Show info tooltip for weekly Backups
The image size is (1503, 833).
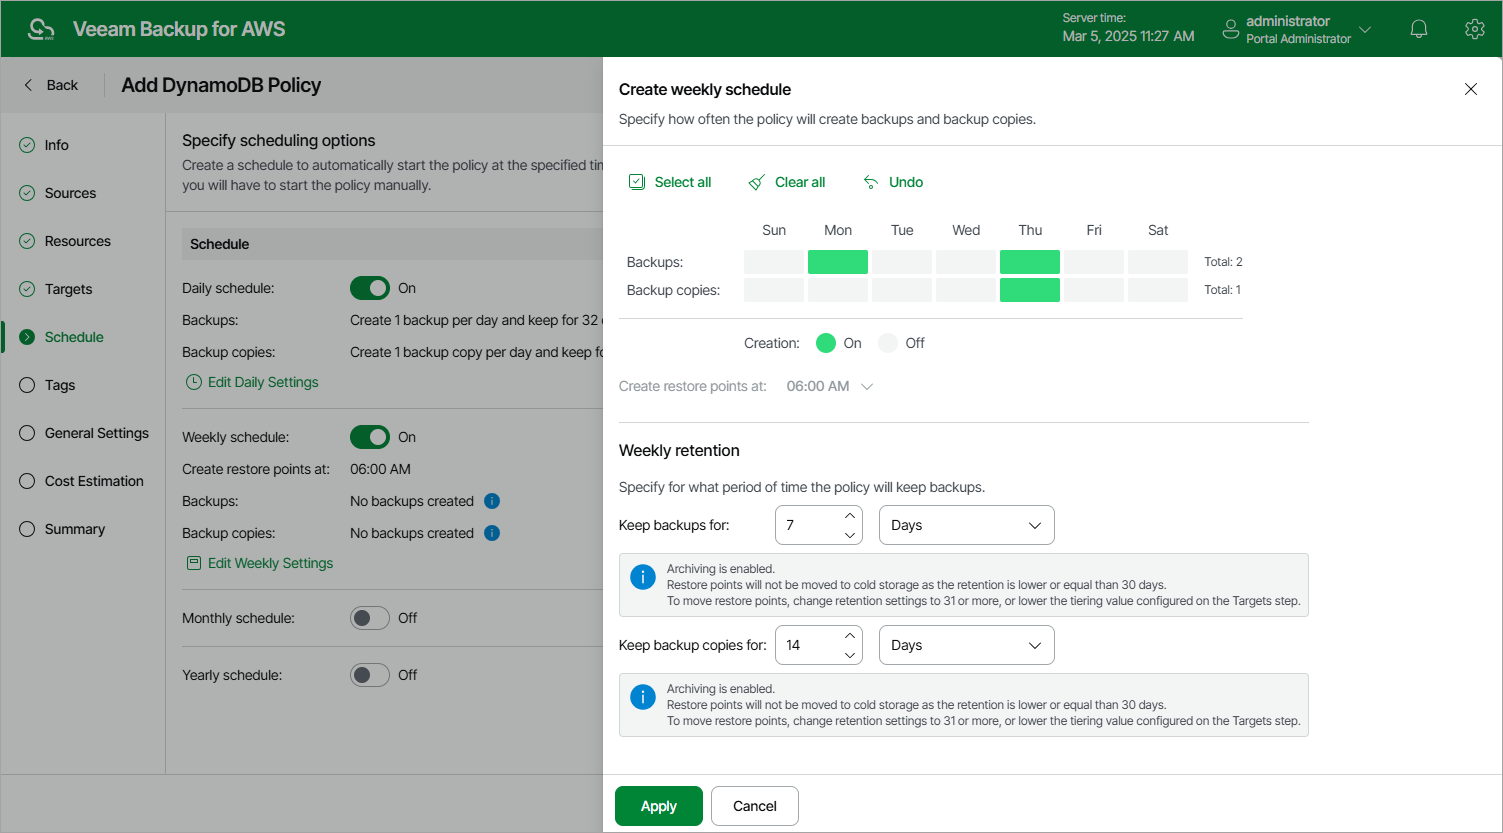[492, 501]
